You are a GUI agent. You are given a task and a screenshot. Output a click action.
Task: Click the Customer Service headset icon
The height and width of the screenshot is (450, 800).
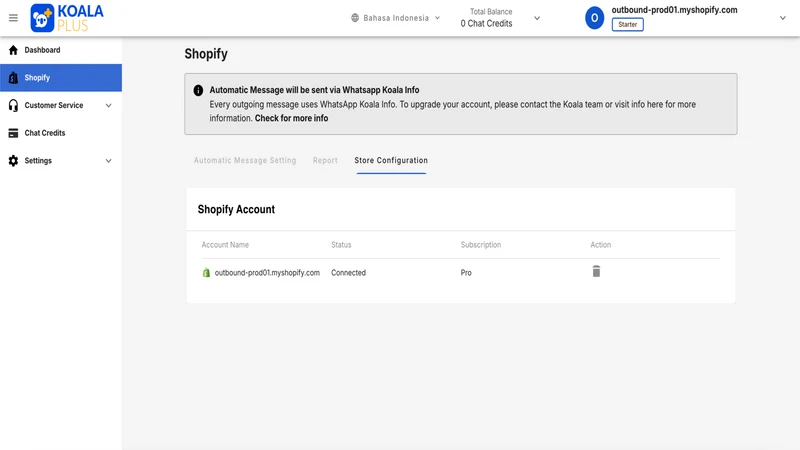pos(13,105)
